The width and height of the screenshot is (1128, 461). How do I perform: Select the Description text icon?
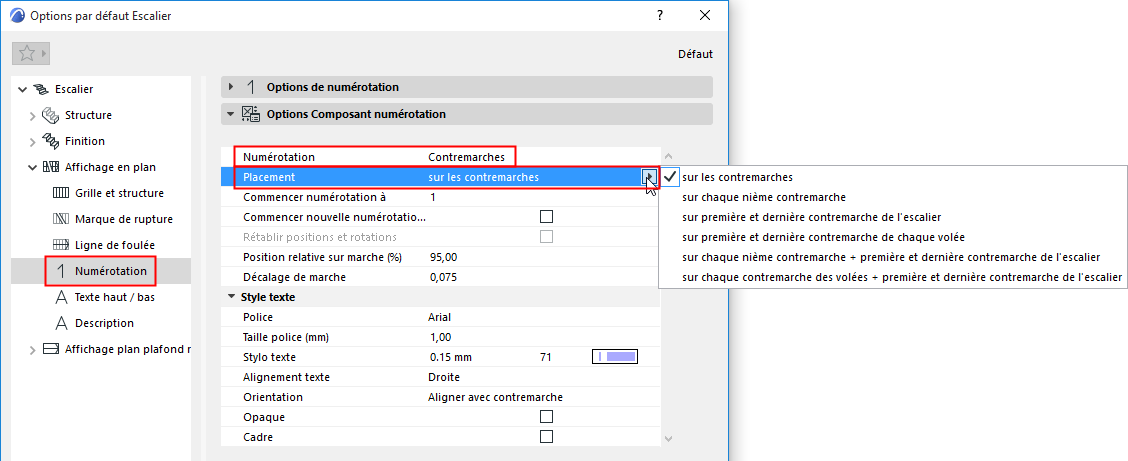coord(61,323)
